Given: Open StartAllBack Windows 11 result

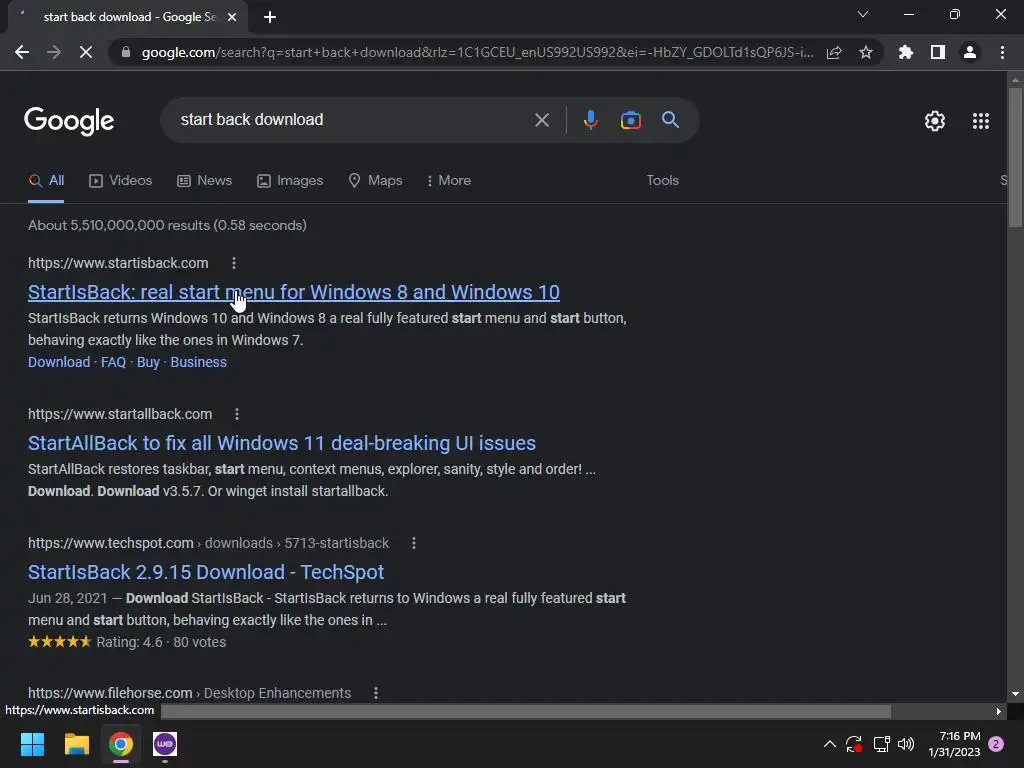Looking at the screenshot, I should click(x=281, y=443).
